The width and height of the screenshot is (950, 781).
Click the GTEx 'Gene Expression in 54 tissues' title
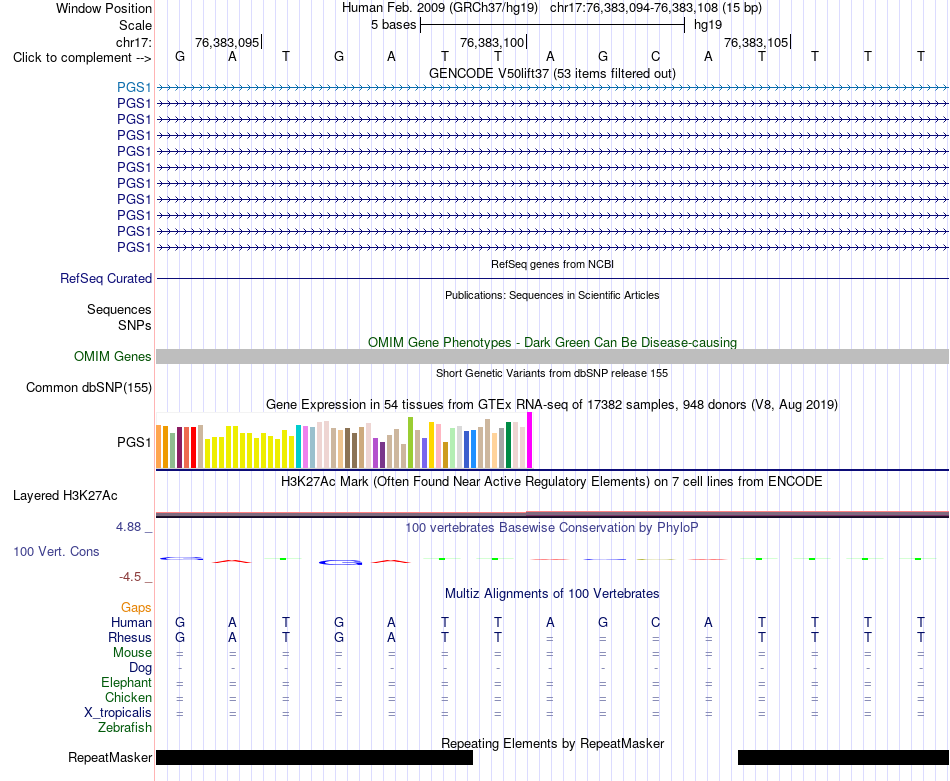tap(552, 404)
